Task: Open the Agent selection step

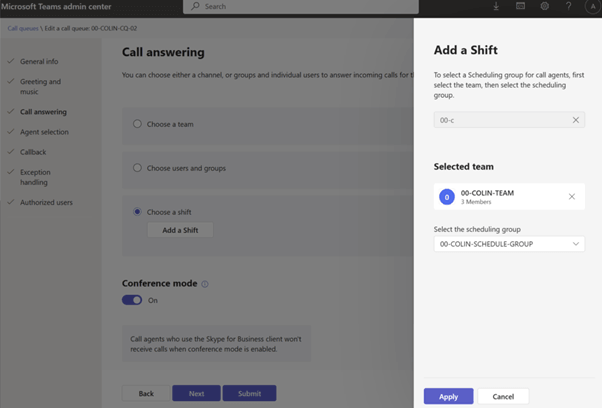Action: tap(44, 132)
